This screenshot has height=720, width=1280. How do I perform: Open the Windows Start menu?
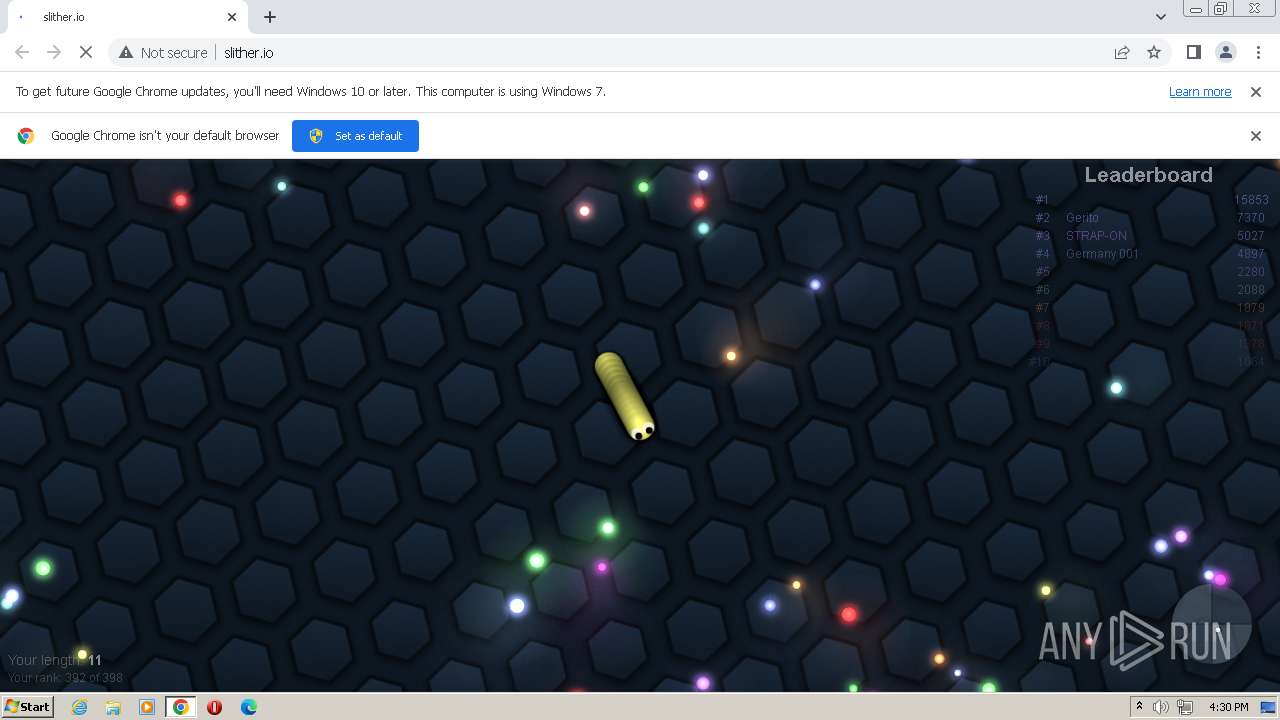(x=27, y=707)
